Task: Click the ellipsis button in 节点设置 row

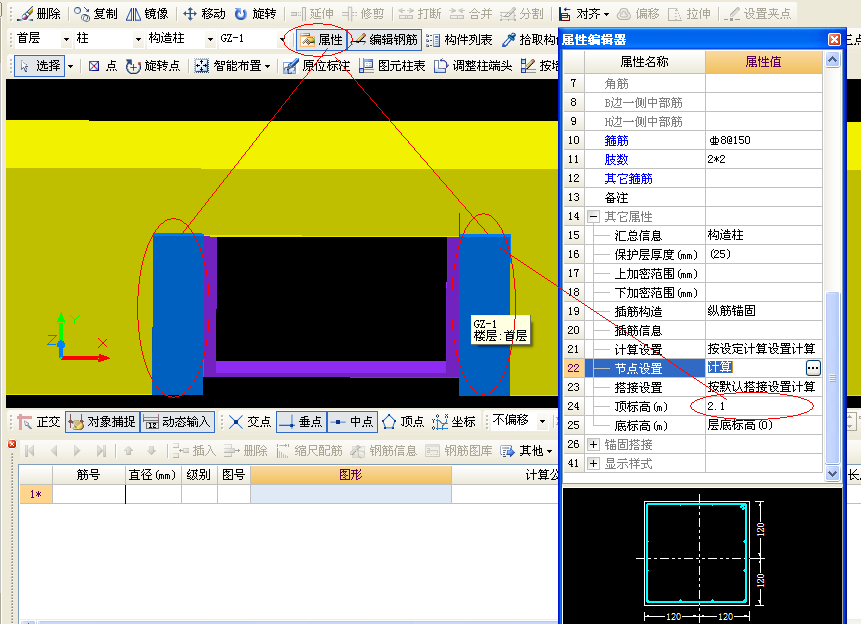Action: [813, 367]
